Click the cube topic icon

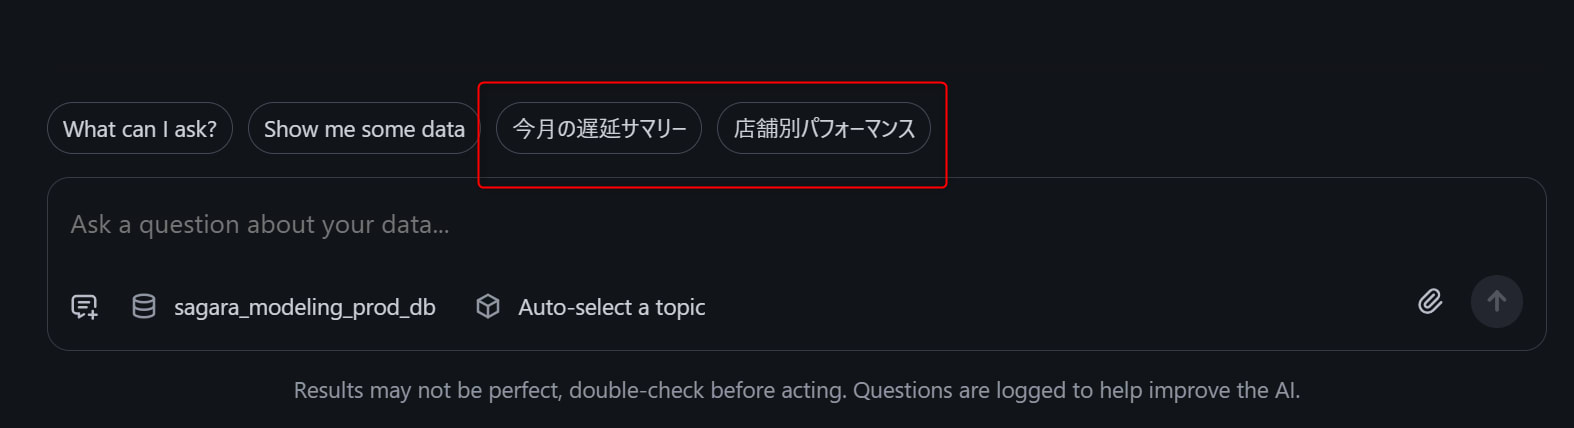[488, 307]
